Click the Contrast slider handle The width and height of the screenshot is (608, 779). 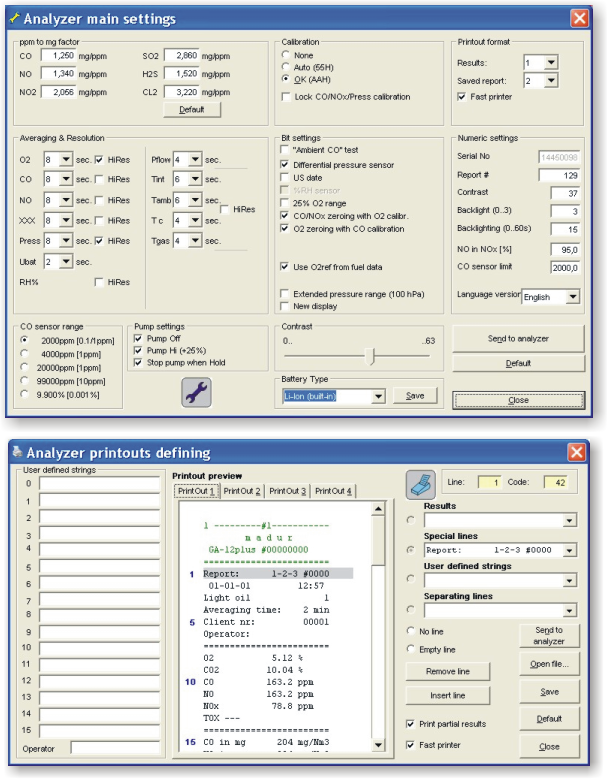click(x=370, y=356)
